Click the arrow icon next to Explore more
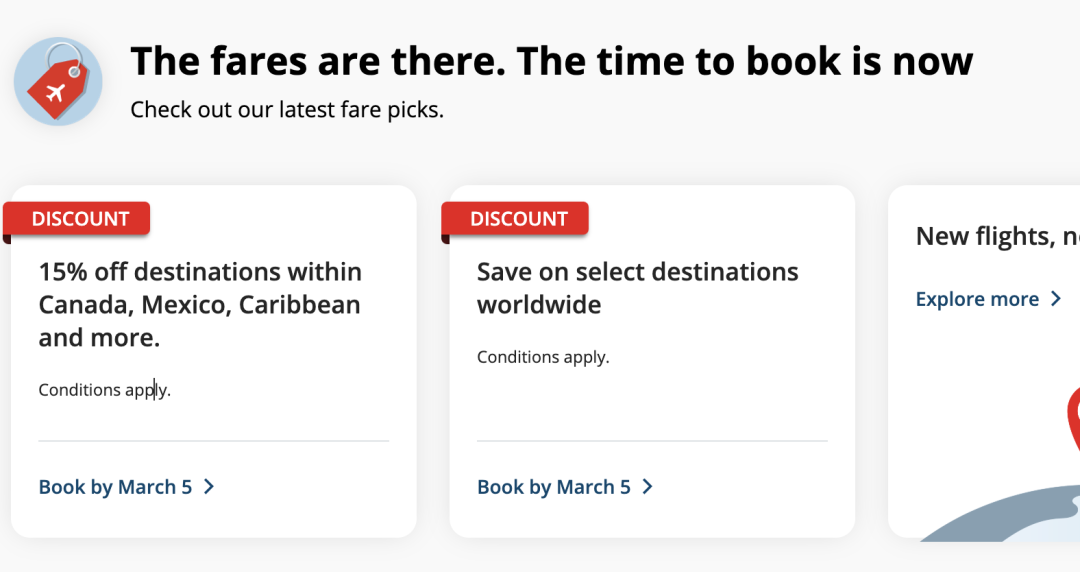The width and height of the screenshot is (1080, 572). (1055, 298)
